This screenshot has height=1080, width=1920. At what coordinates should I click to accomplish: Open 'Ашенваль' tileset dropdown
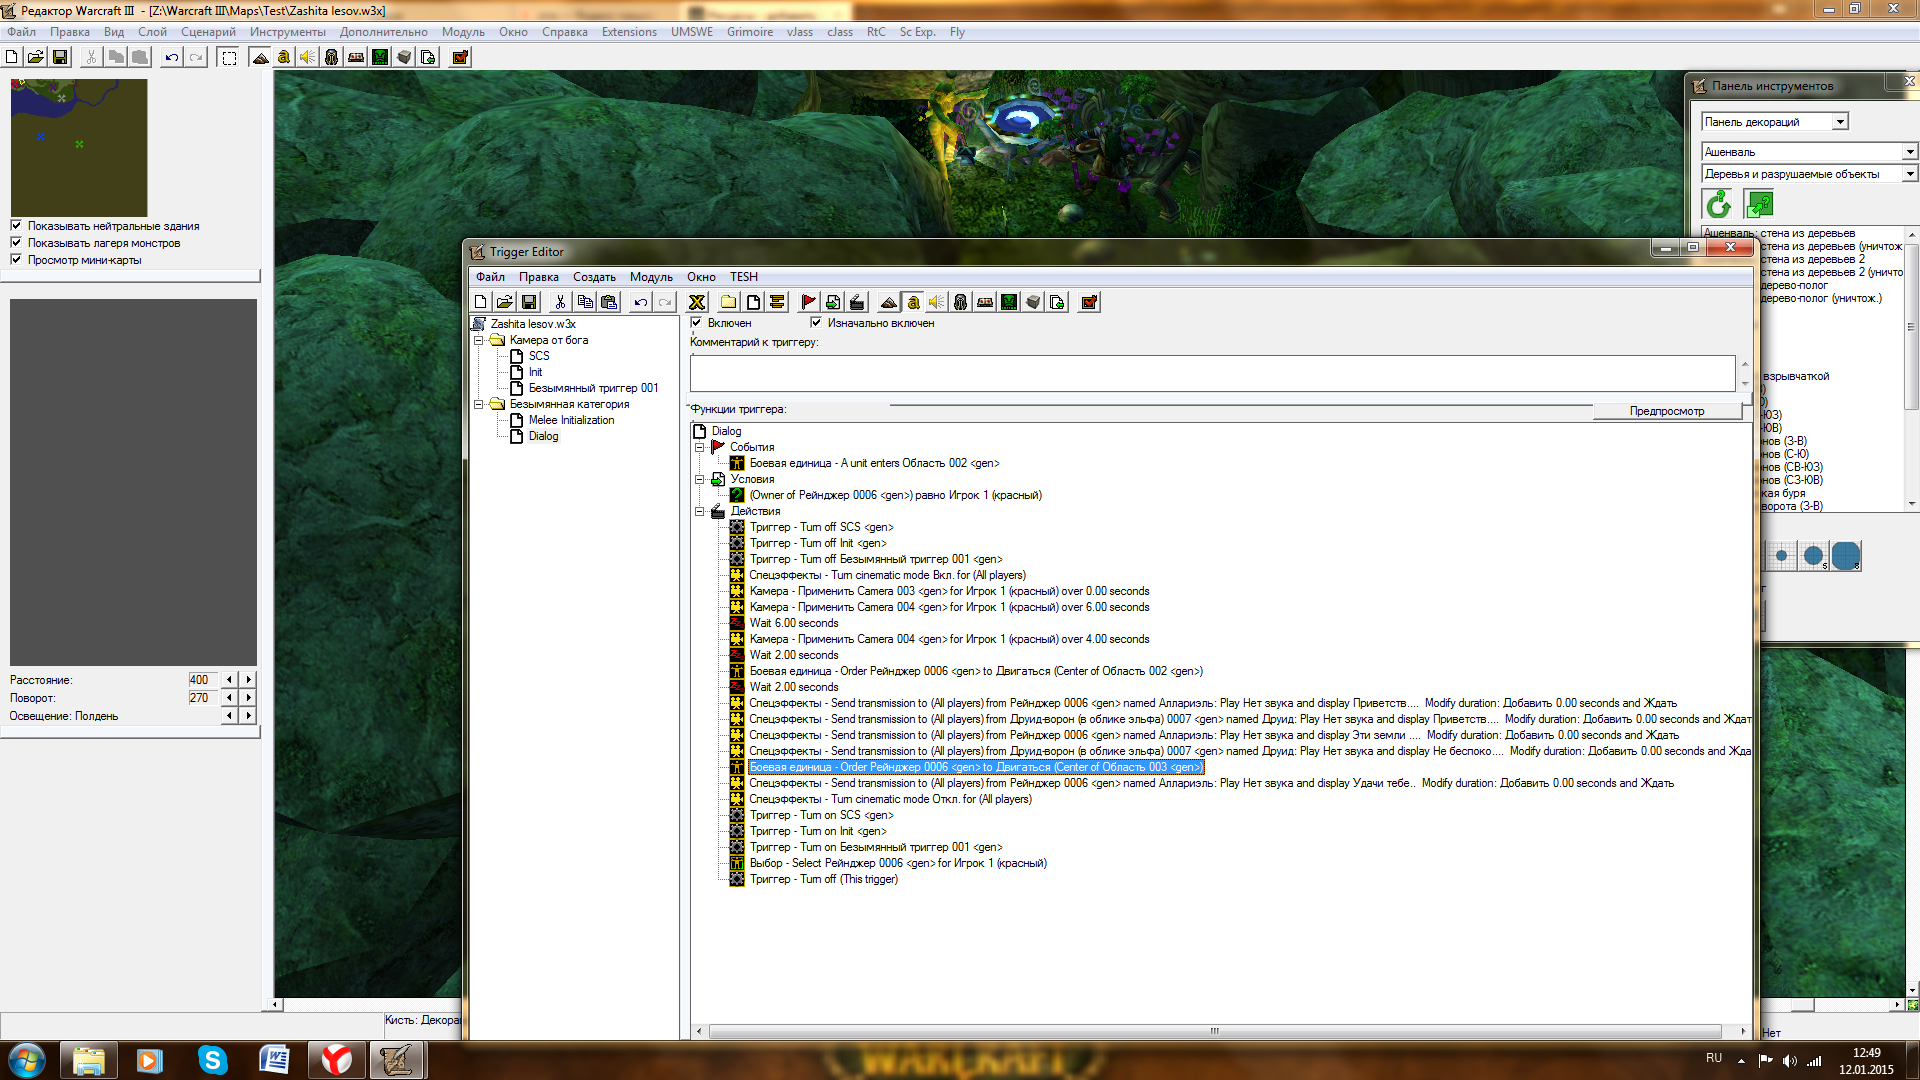[x=1909, y=152]
